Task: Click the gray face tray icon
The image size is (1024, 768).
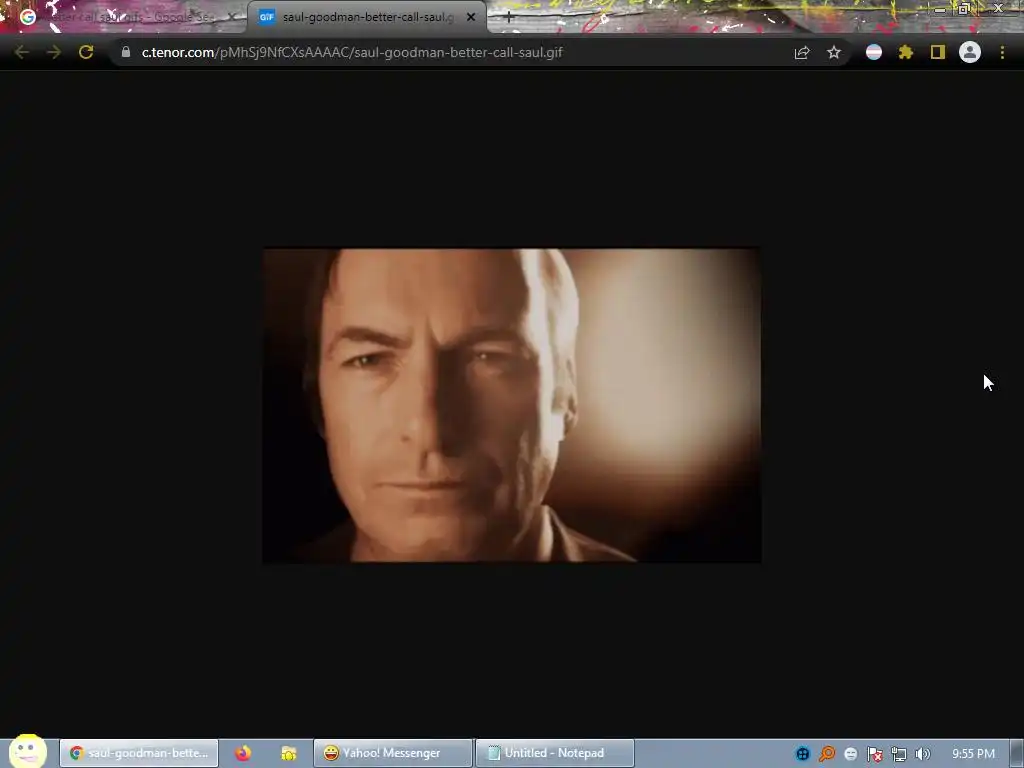Action: [x=850, y=754]
